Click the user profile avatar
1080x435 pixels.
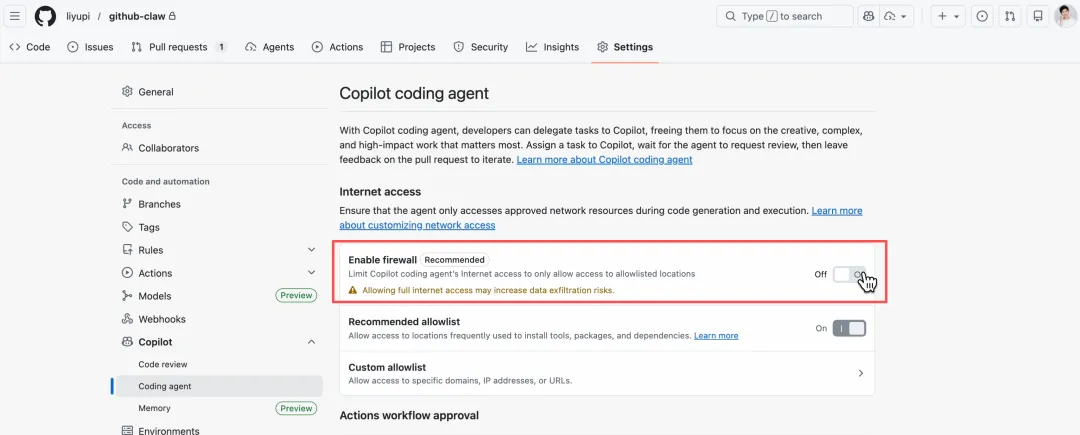tap(1065, 16)
